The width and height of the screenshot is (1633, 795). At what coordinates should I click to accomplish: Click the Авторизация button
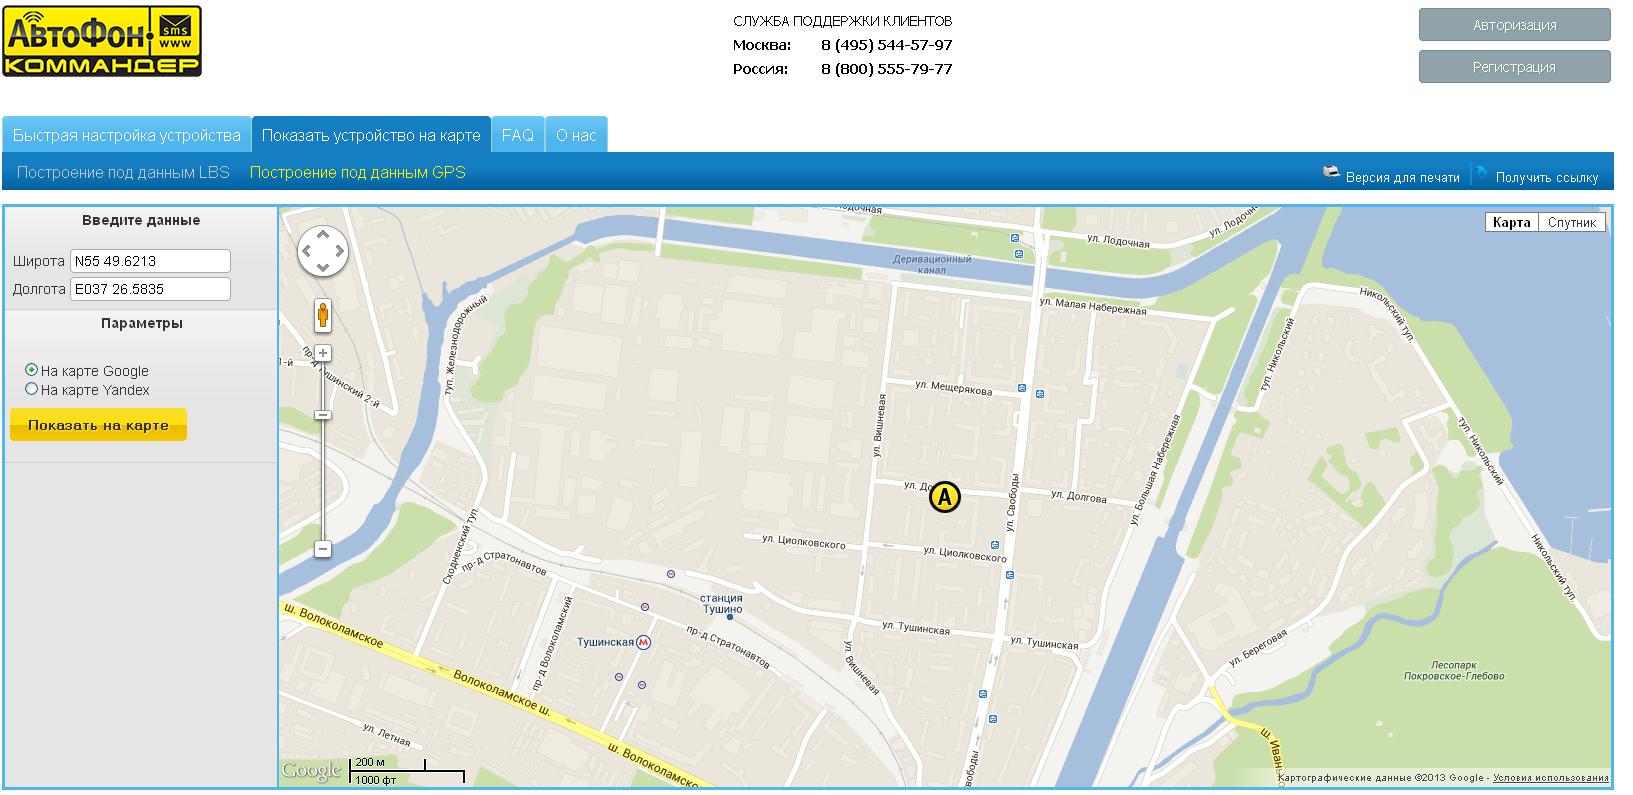point(1514,25)
